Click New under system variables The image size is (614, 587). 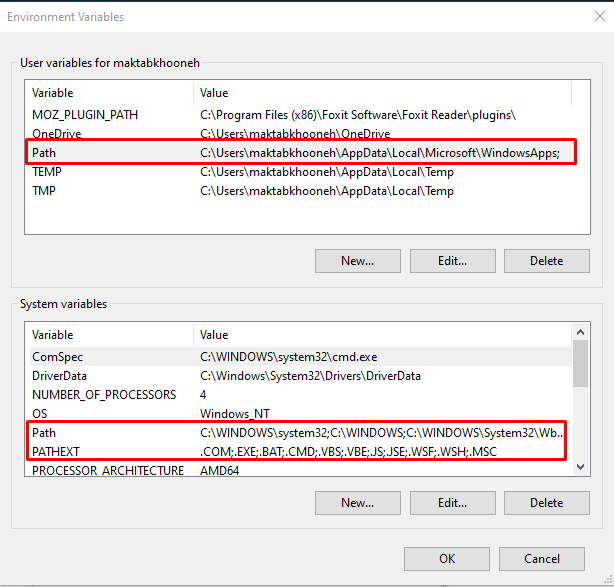(357, 502)
